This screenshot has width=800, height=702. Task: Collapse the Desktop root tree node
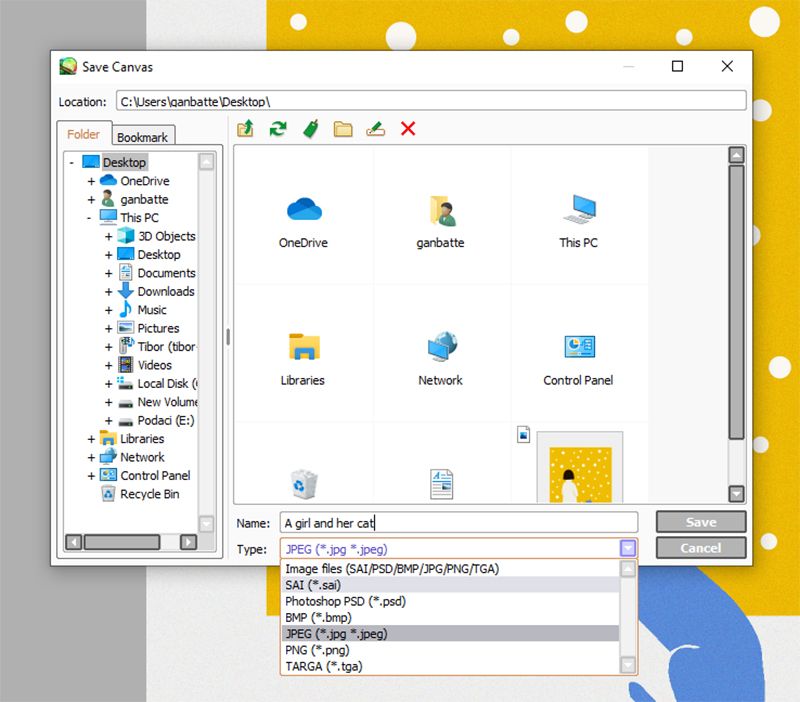coord(71,163)
